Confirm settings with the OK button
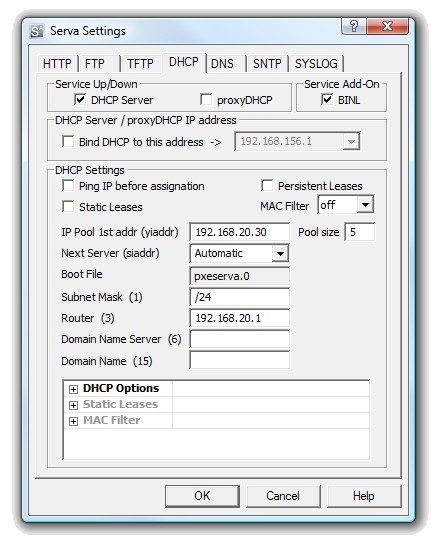Screen dimensions: 437x543 pyautogui.click(x=202, y=496)
